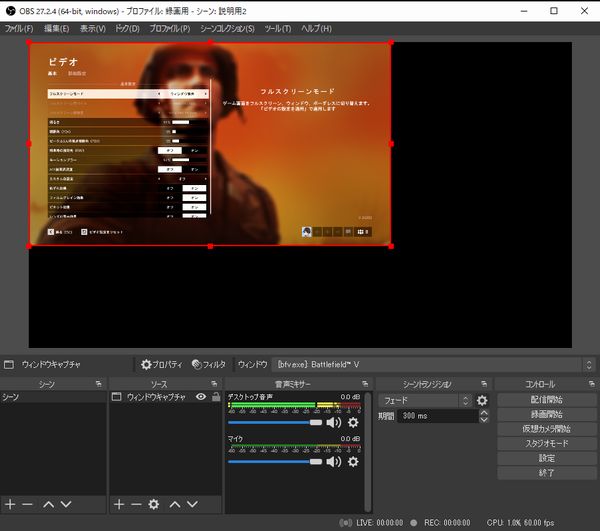Open the ドック(D) menu

pos(127,29)
